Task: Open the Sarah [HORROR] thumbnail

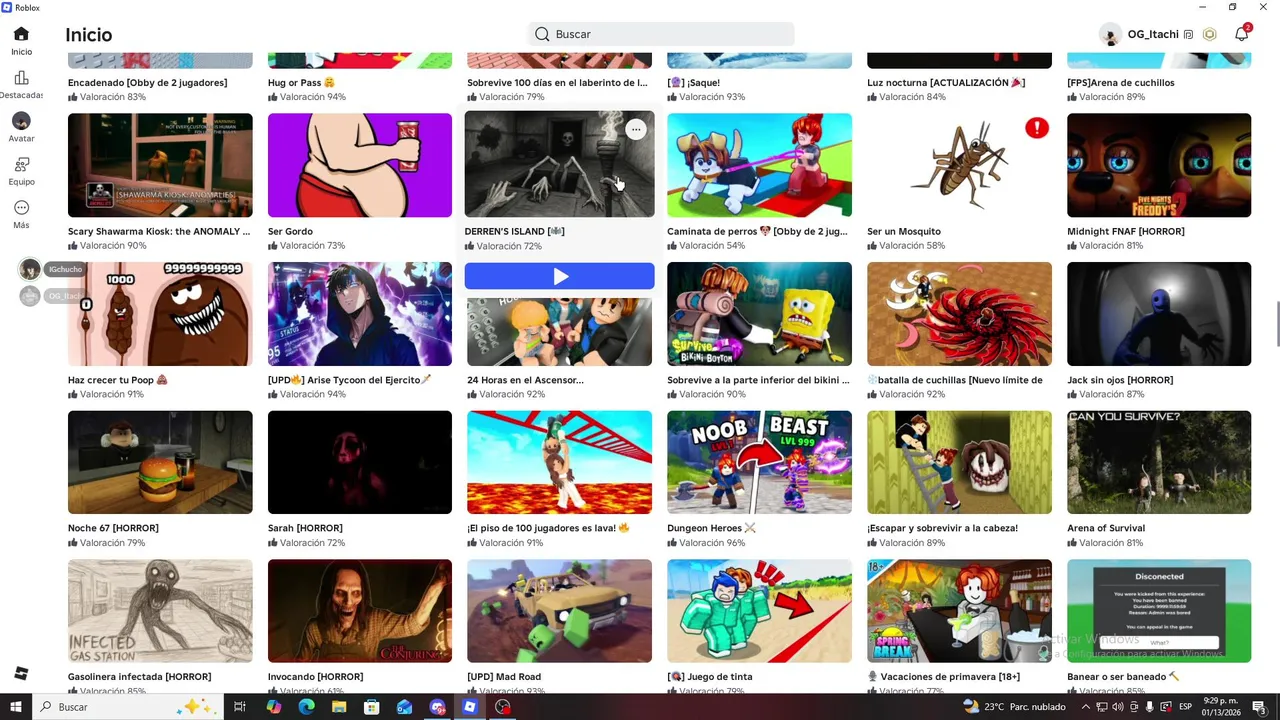Action: click(x=360, y=462)
